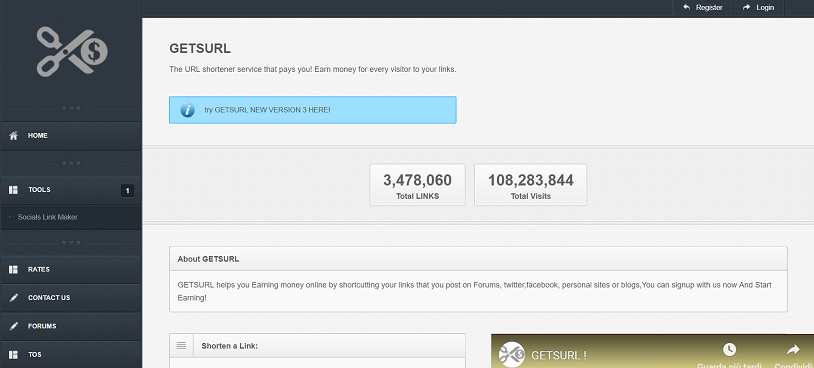Image resolution: width=814 pixels, height=368 pixels.
Task: Click the About paragraph starting GETSURL helps you
Action: 474,291
